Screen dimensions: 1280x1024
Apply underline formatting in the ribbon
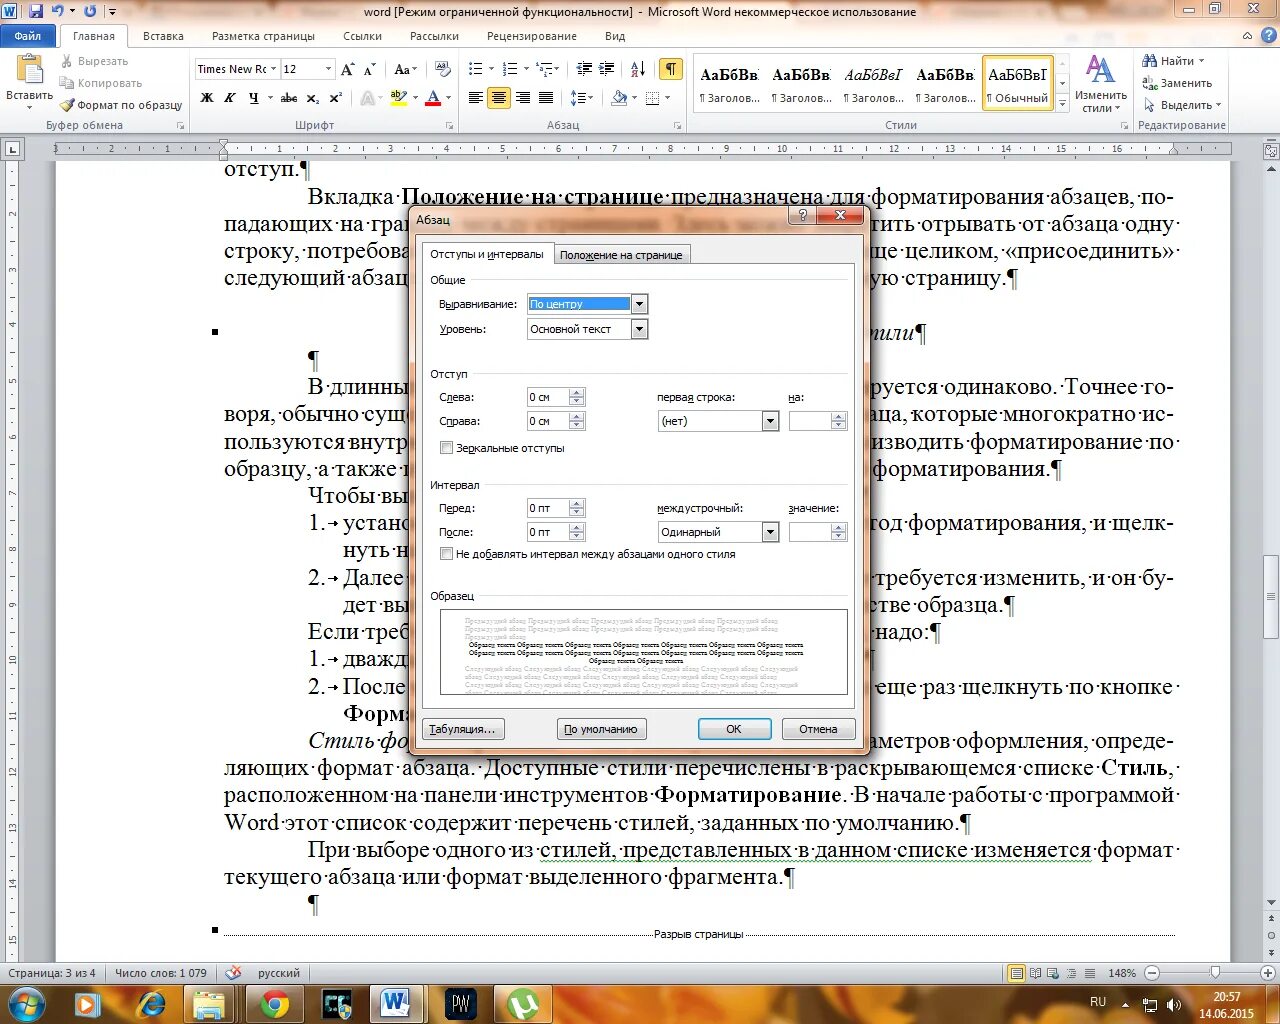click(254, 98)
